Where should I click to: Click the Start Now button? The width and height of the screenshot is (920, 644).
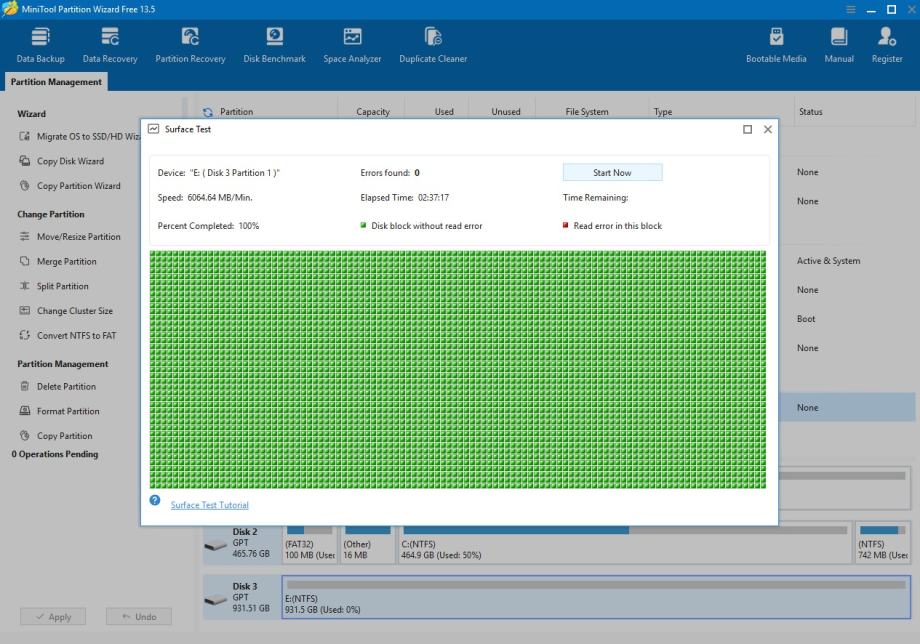(x=612, y=173)
